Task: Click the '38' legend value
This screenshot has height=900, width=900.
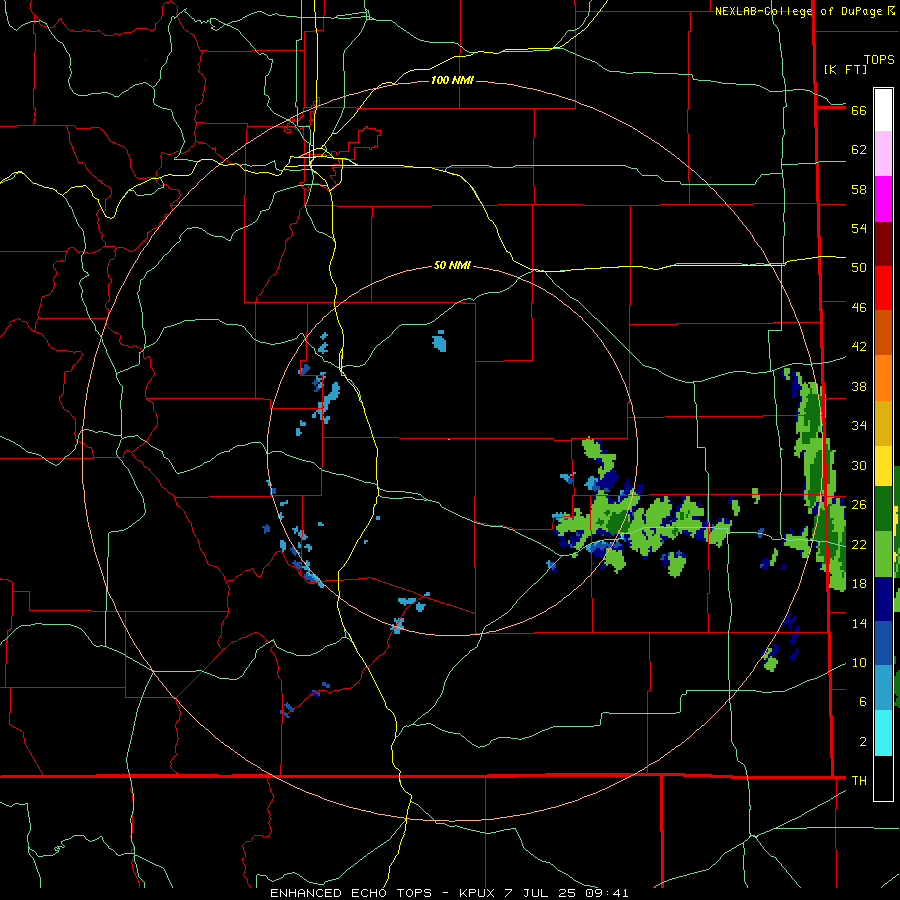Action: coord(859,386)
